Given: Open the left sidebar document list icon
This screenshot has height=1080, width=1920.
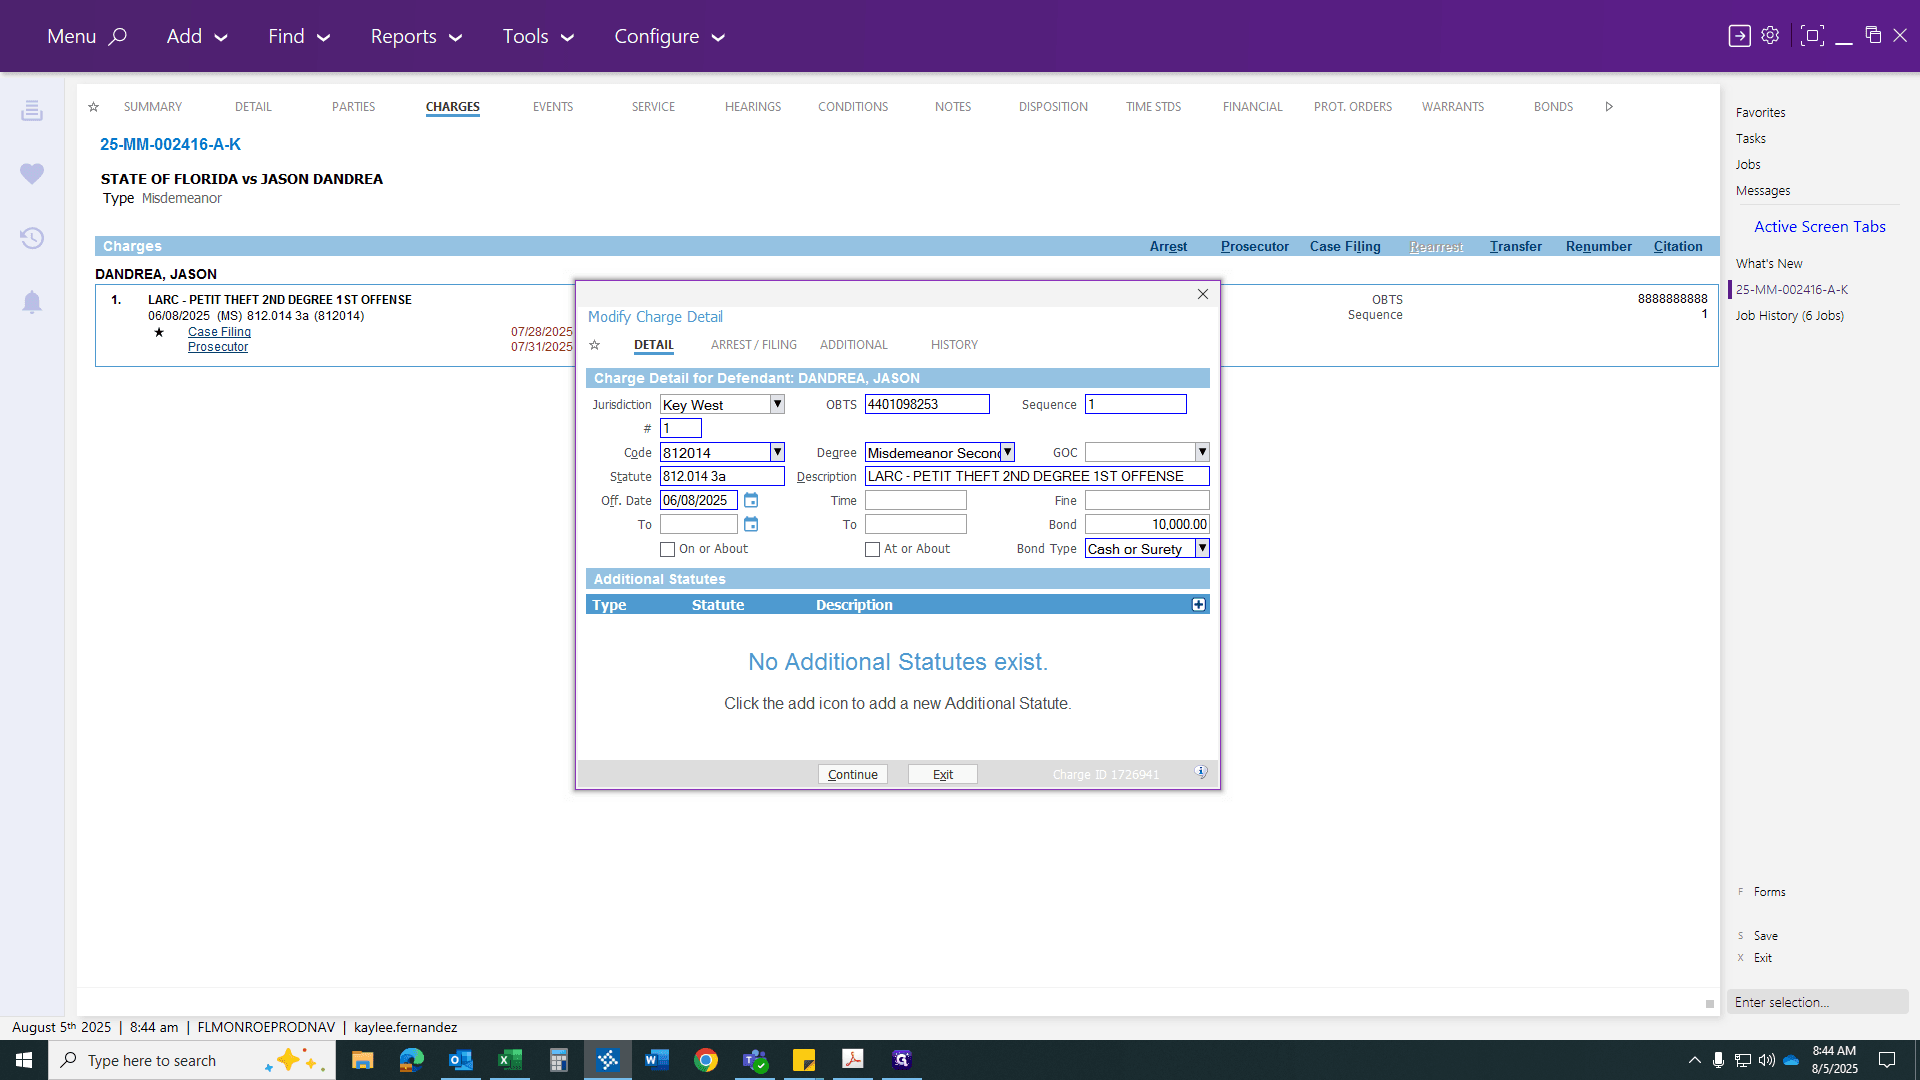Looking at the screenshot, I should [x=32, y=110].
